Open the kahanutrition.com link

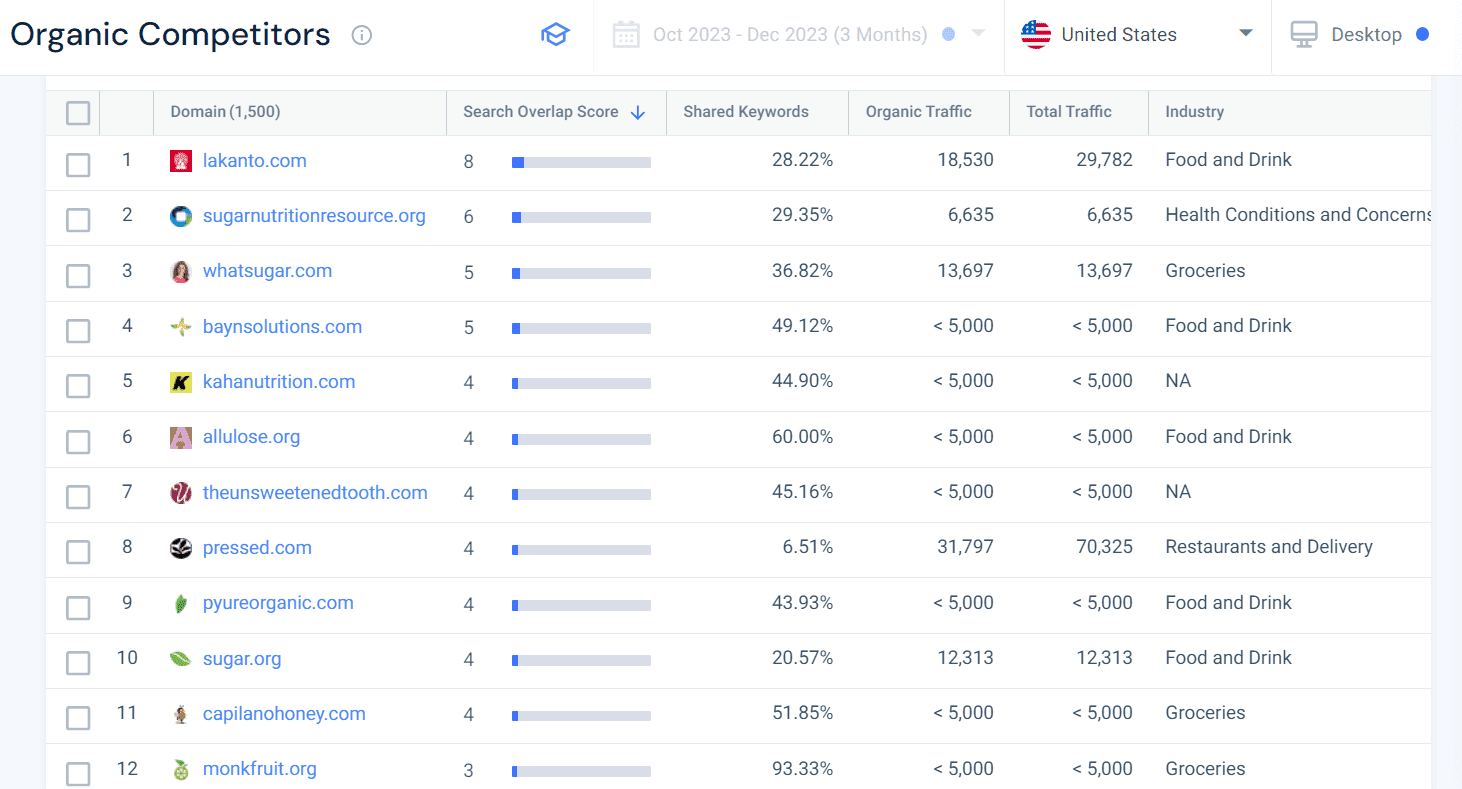(x=279, y=382)
